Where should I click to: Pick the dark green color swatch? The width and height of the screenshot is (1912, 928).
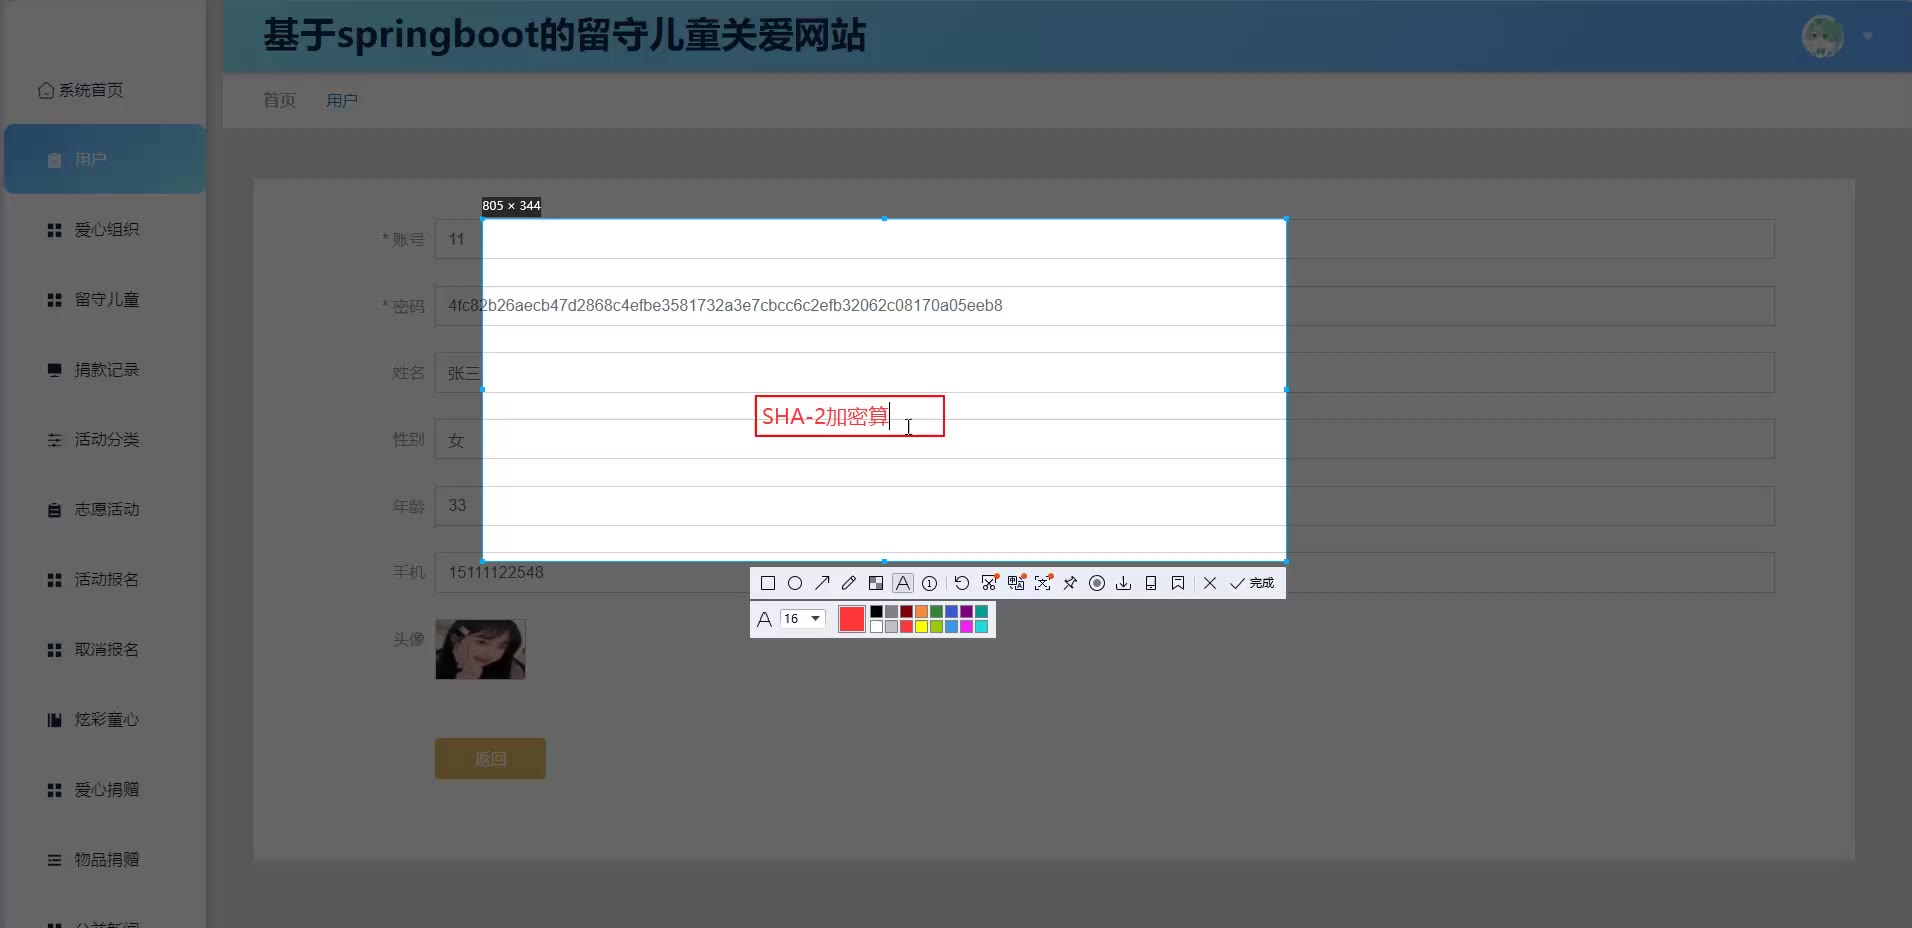click(x=936, y=611)
